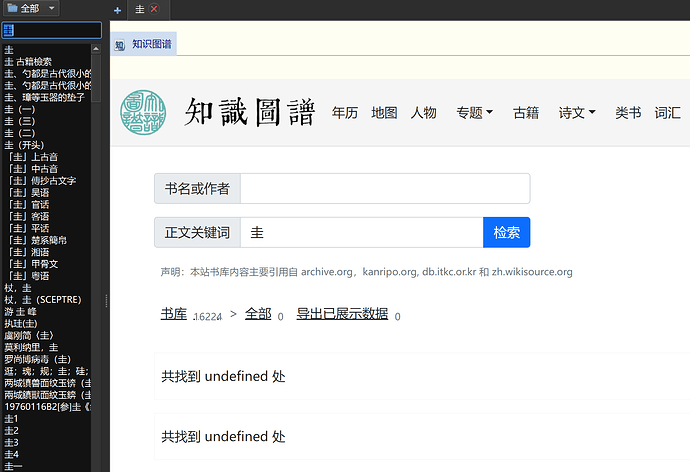Expand the 专题 dropdown menu
690x472 pixels.
pos(475,113)
